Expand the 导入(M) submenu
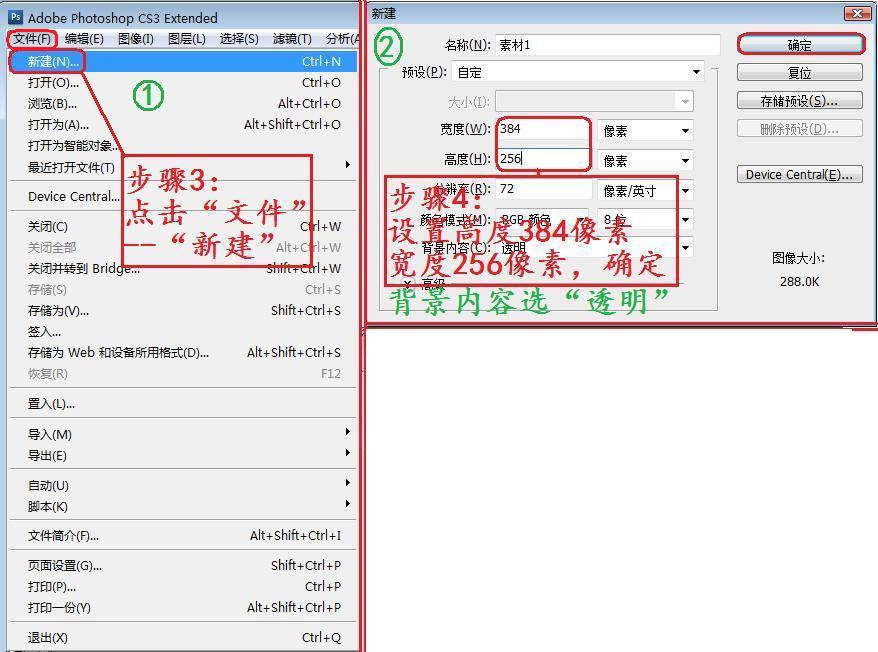The width and height of the screenshot is (878, 652). (x=183, y=434)
